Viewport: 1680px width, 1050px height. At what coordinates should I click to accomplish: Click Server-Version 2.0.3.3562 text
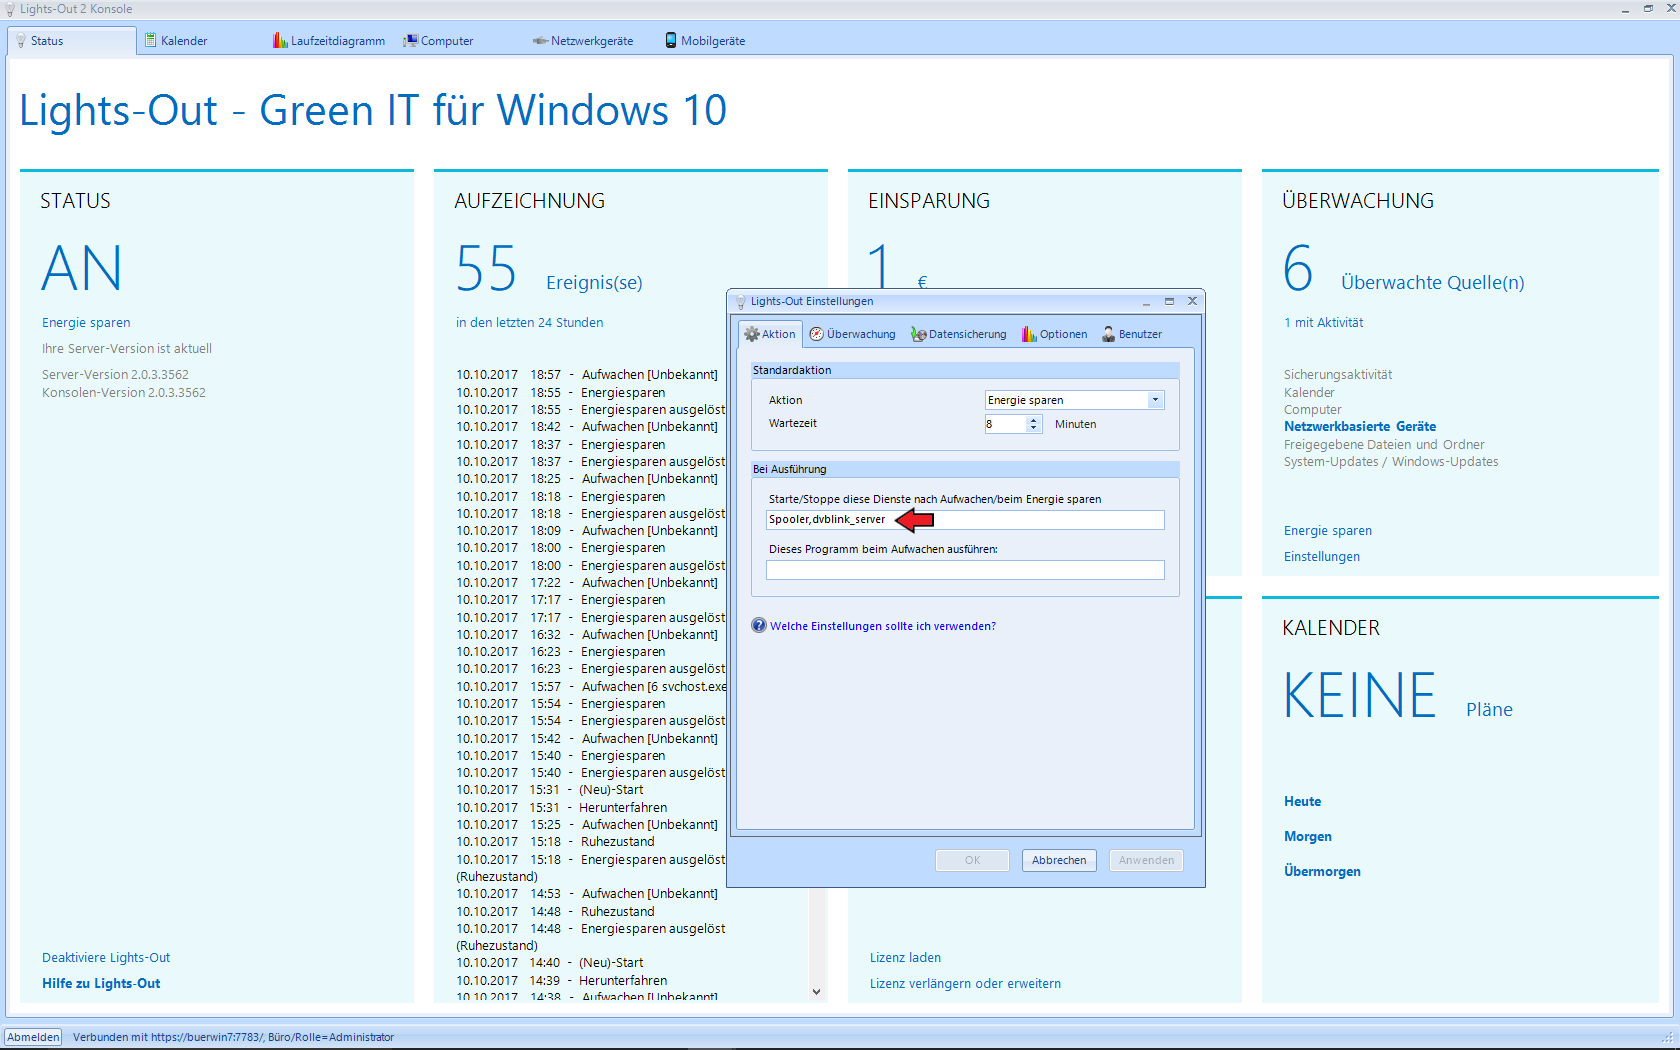[115, 375]
